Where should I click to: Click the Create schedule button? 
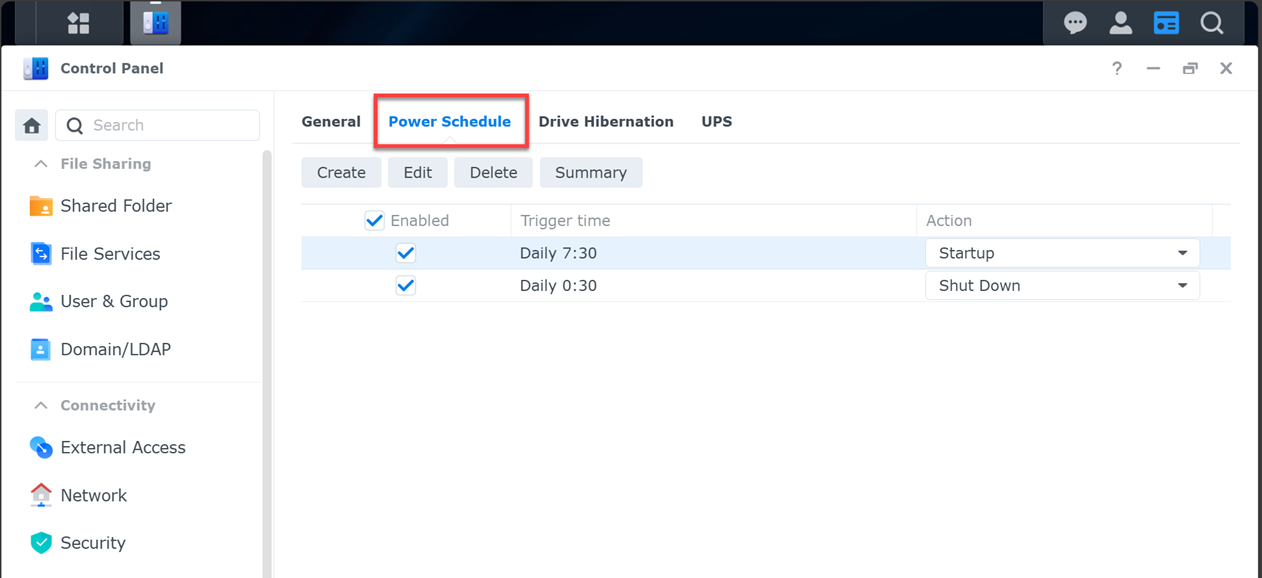pos(341,173)
